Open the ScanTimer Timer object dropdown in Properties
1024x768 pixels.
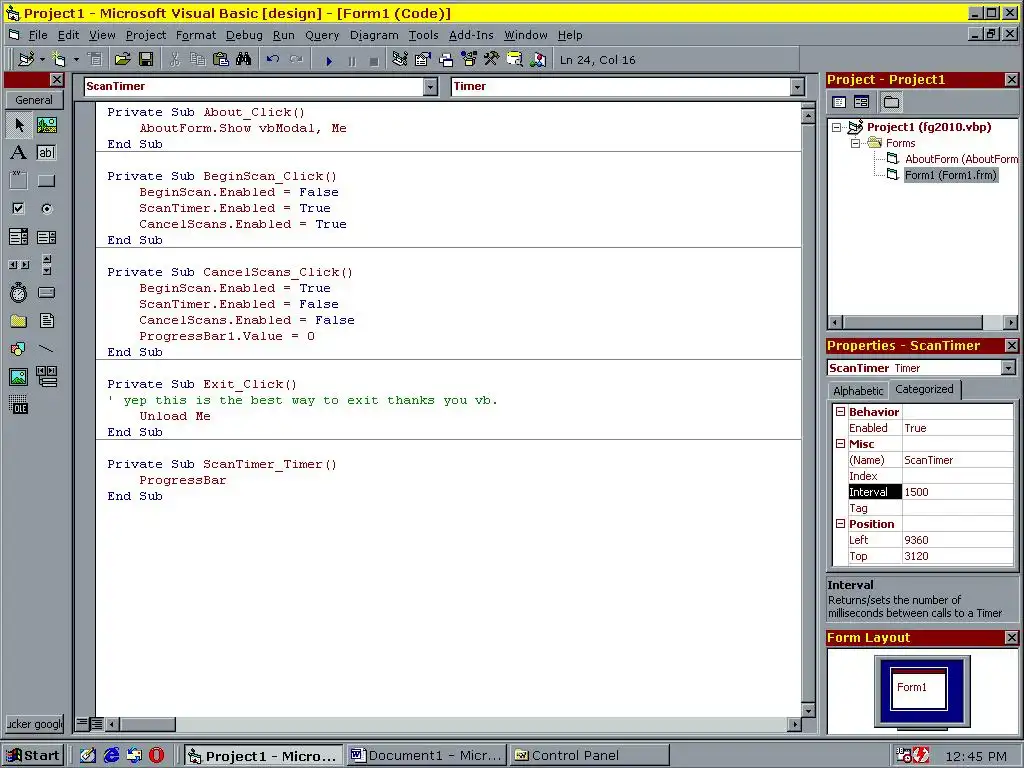(1008, 368)
